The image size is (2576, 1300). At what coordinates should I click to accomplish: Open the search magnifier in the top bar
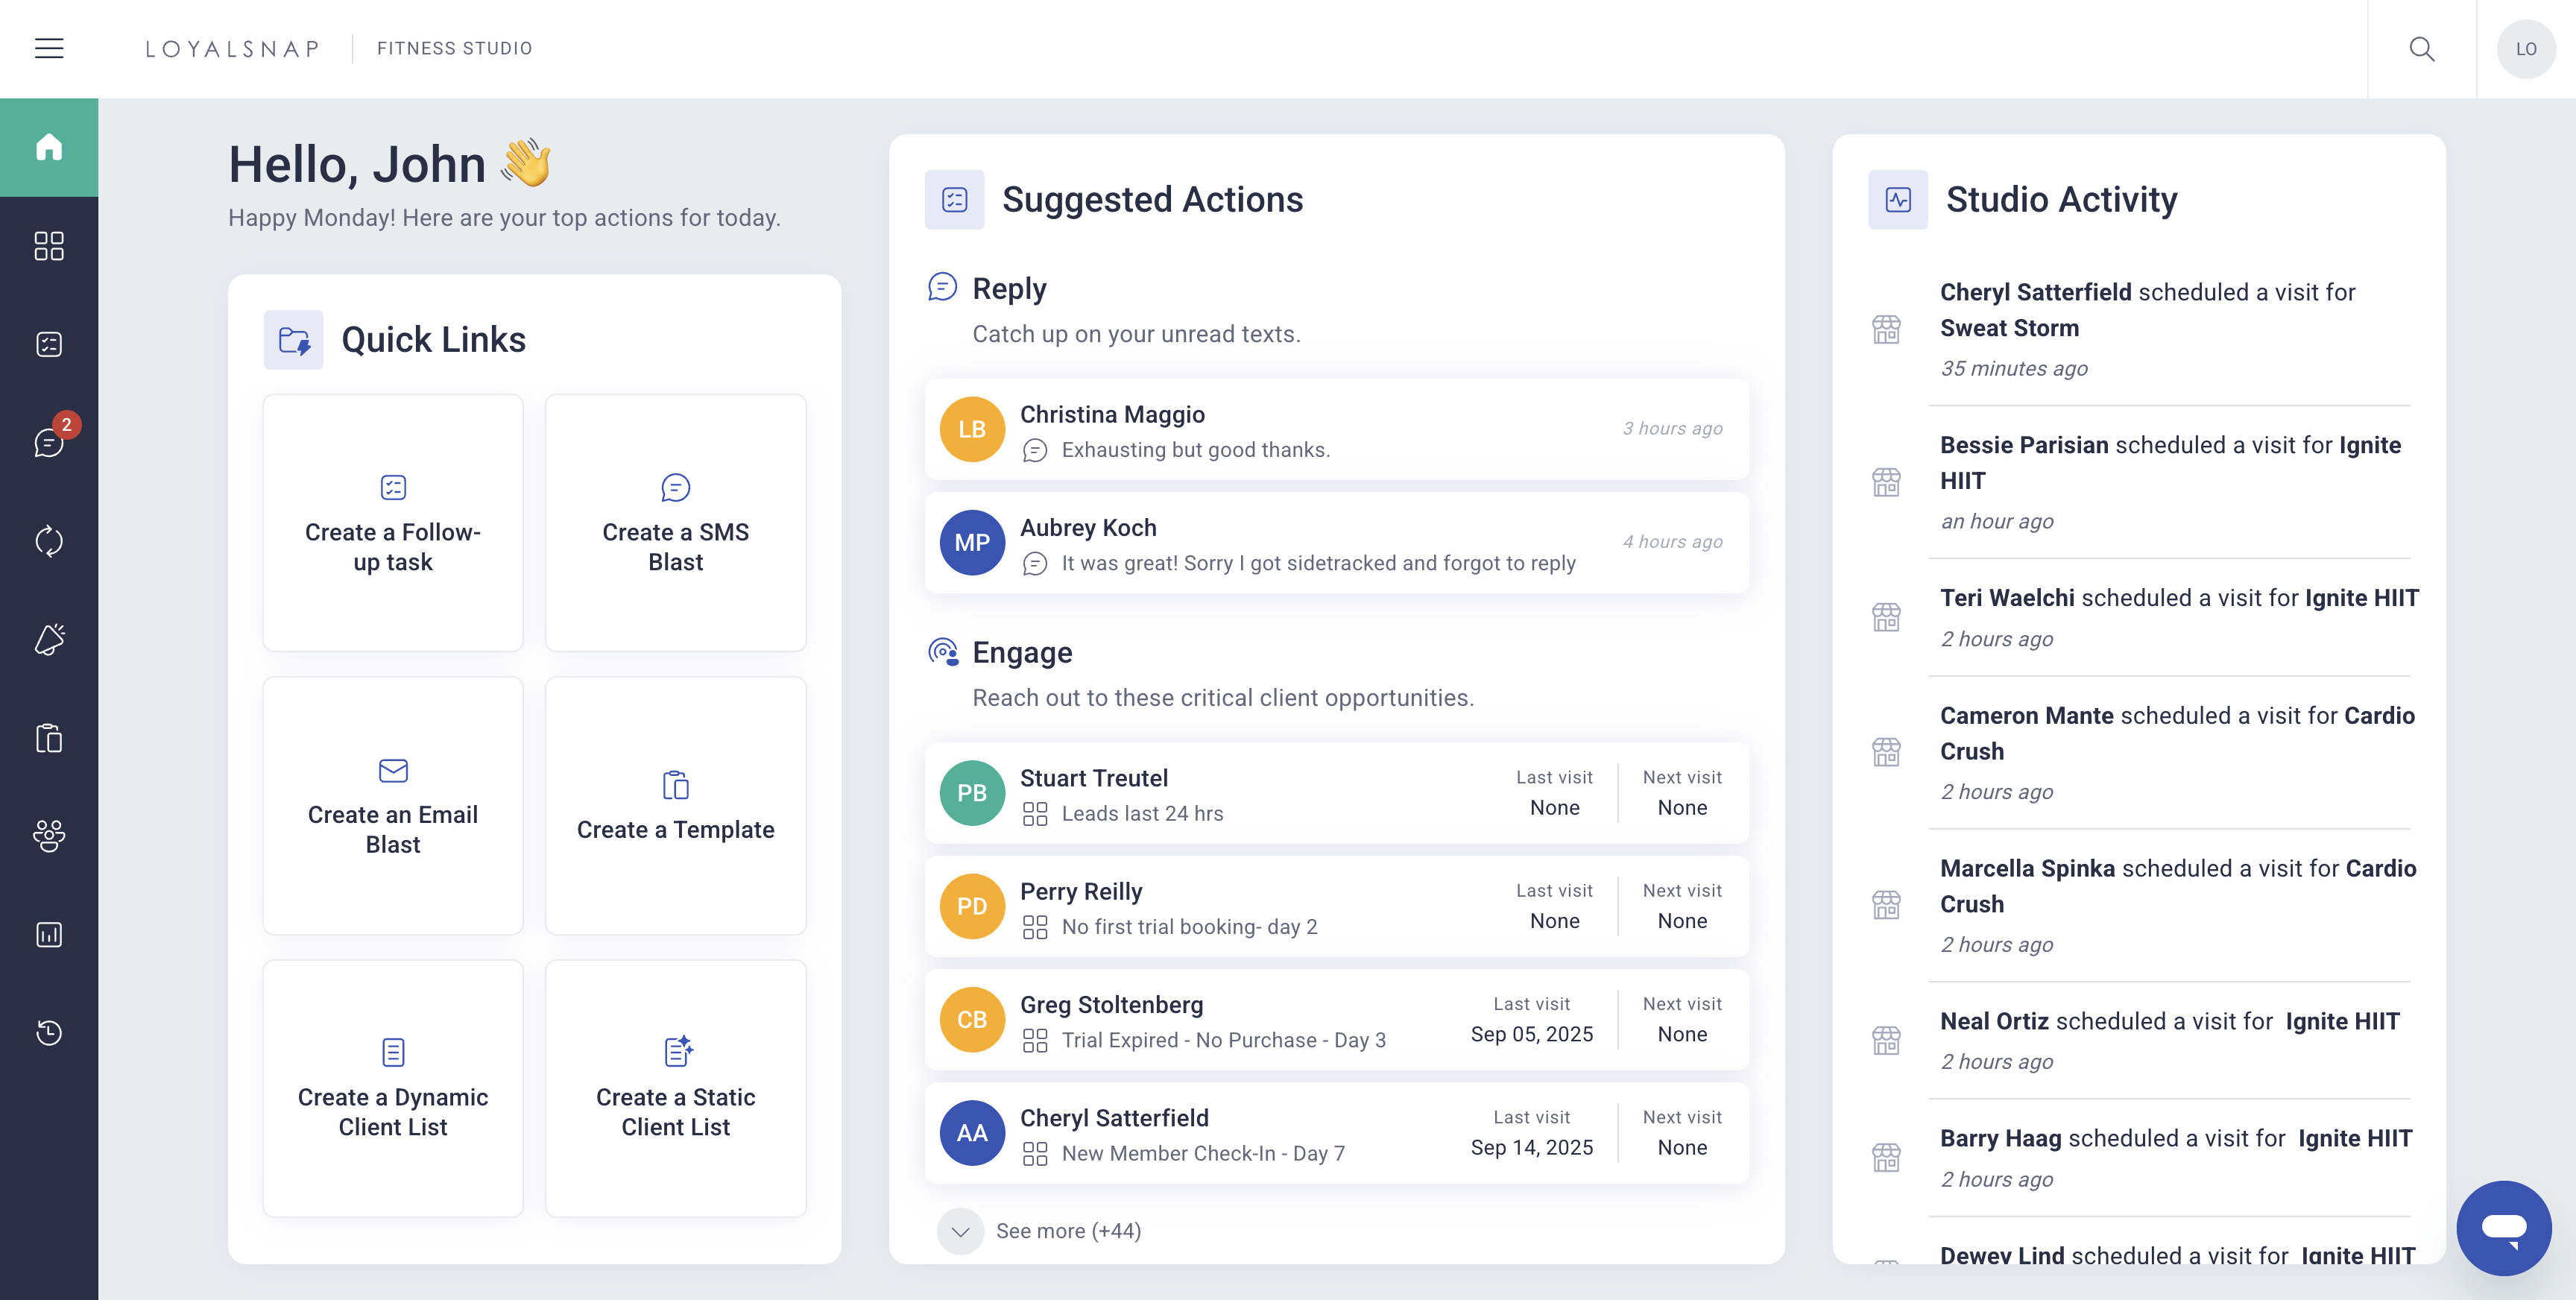tap(2422, 48)
